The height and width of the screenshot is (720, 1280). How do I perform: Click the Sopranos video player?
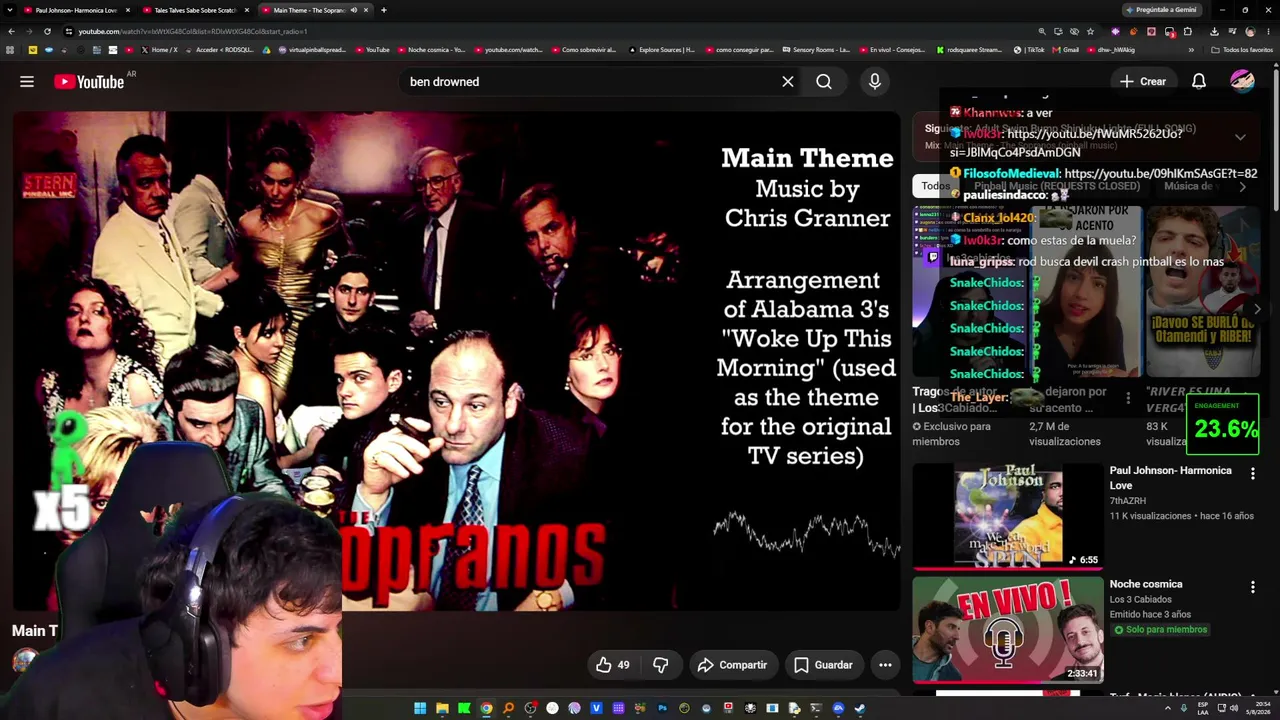click(x=456, y=360)
